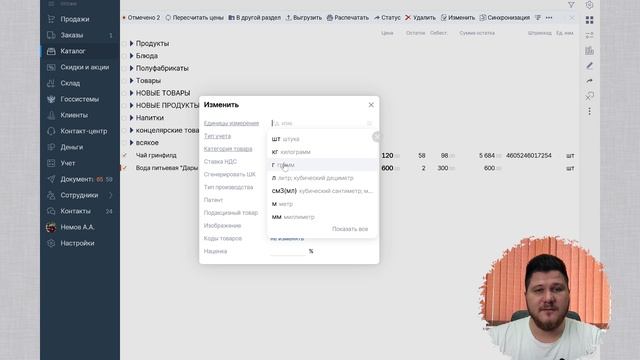Open toolbar more options ellipsis
This screenshot has height=360, width=640.
pyautogui.click(x=549, y=18)
